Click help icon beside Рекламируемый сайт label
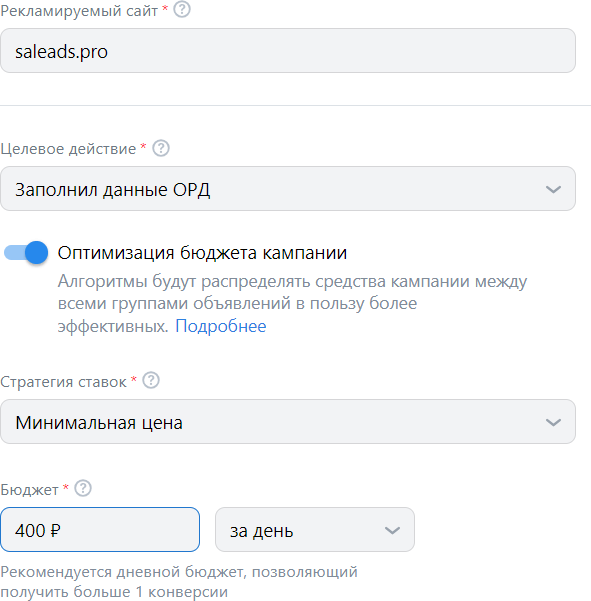The width and height of the screenshot is (591, 601). (x=182, y=9)
